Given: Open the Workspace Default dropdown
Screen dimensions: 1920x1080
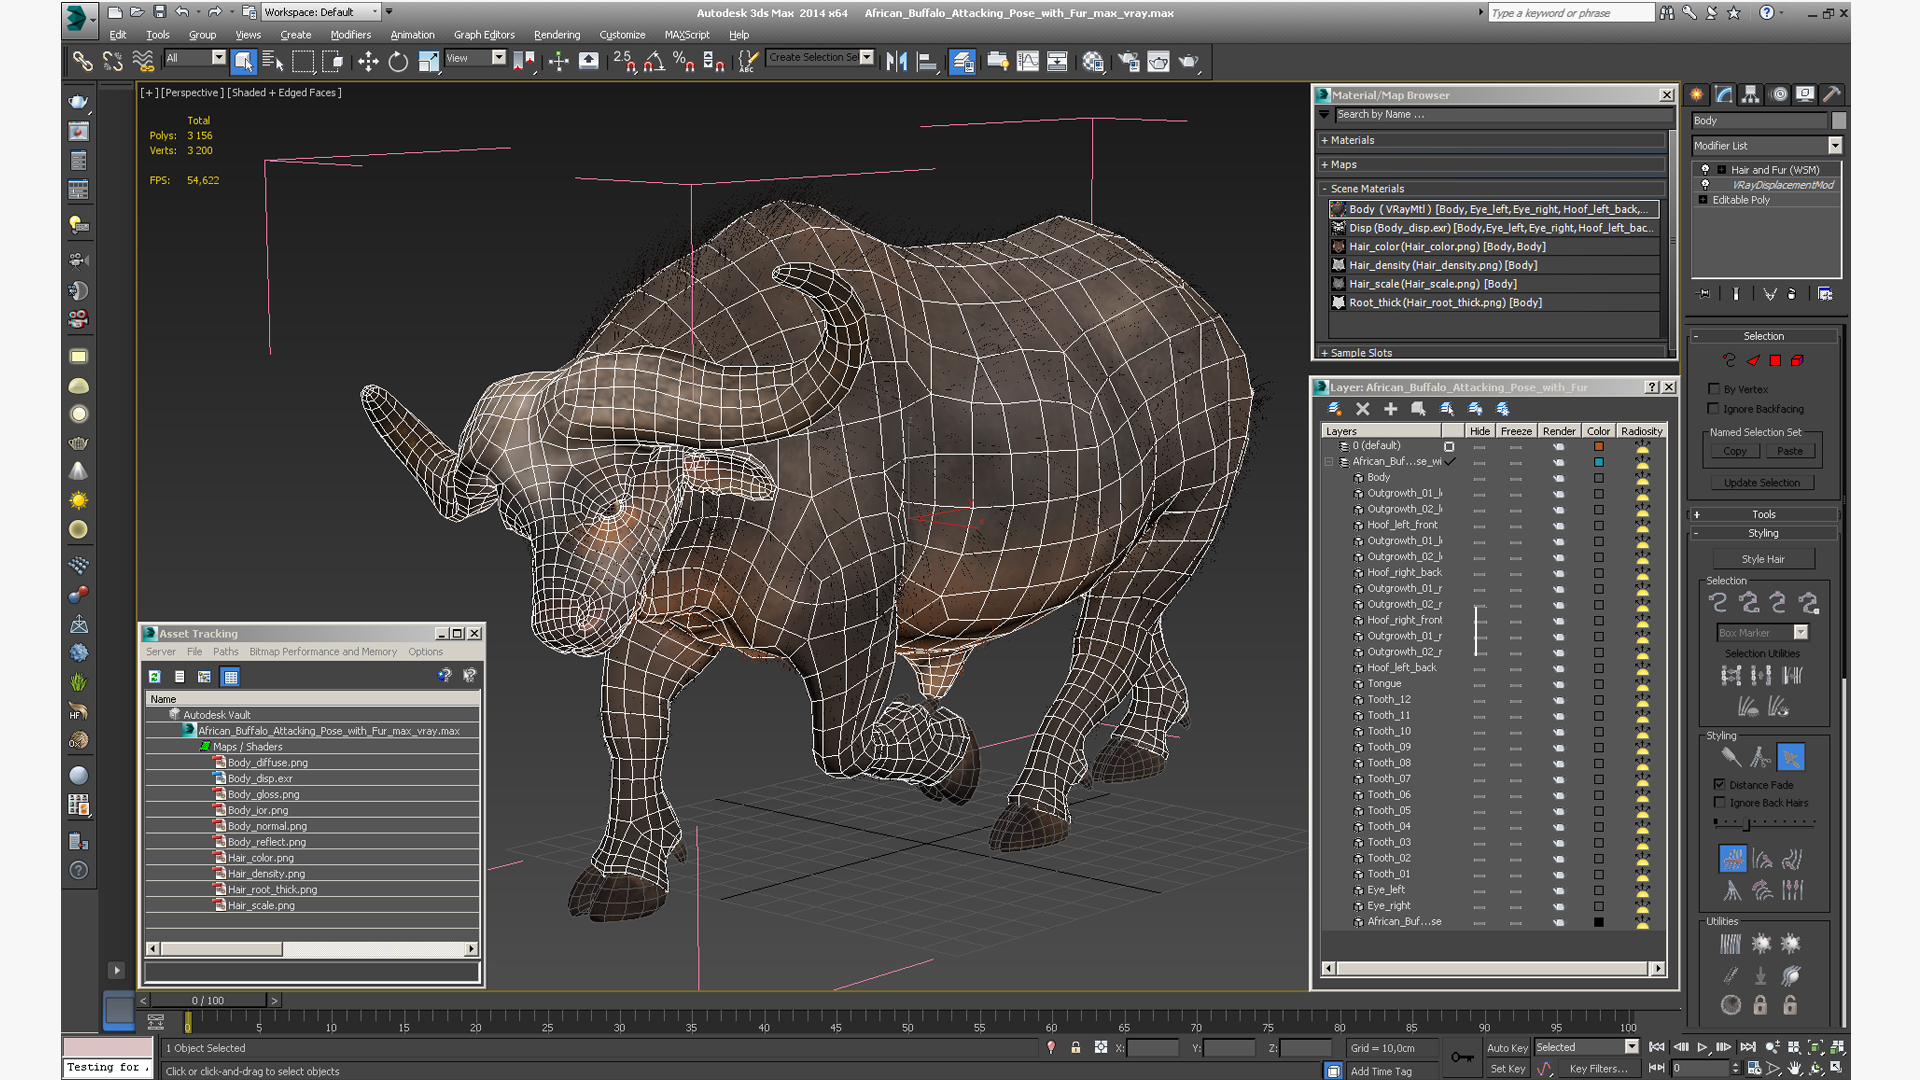Looking at the screenshot, I should [320, 12].
